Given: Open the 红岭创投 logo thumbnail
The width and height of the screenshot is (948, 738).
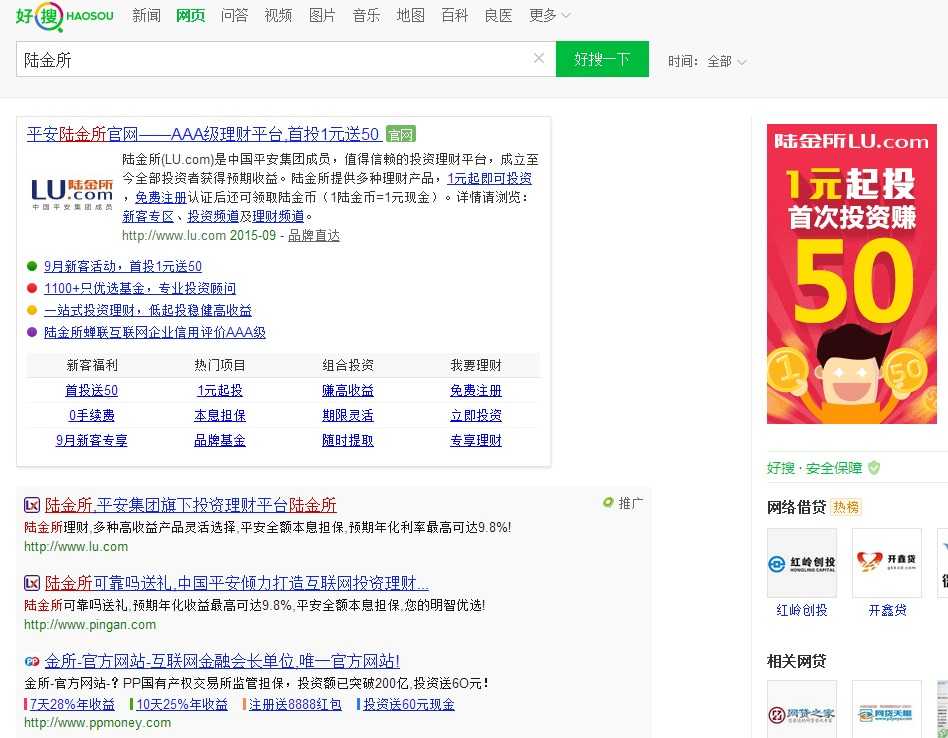Looking at the screenshot, I should pos(801,563).
